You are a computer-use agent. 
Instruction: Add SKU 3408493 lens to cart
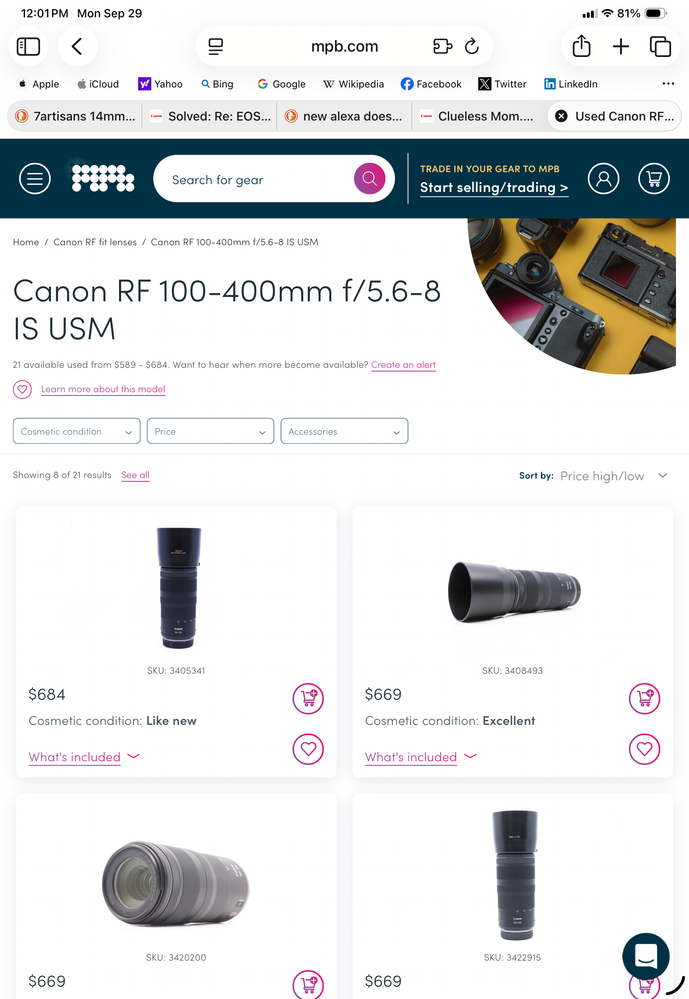click(x=644, y=698)
